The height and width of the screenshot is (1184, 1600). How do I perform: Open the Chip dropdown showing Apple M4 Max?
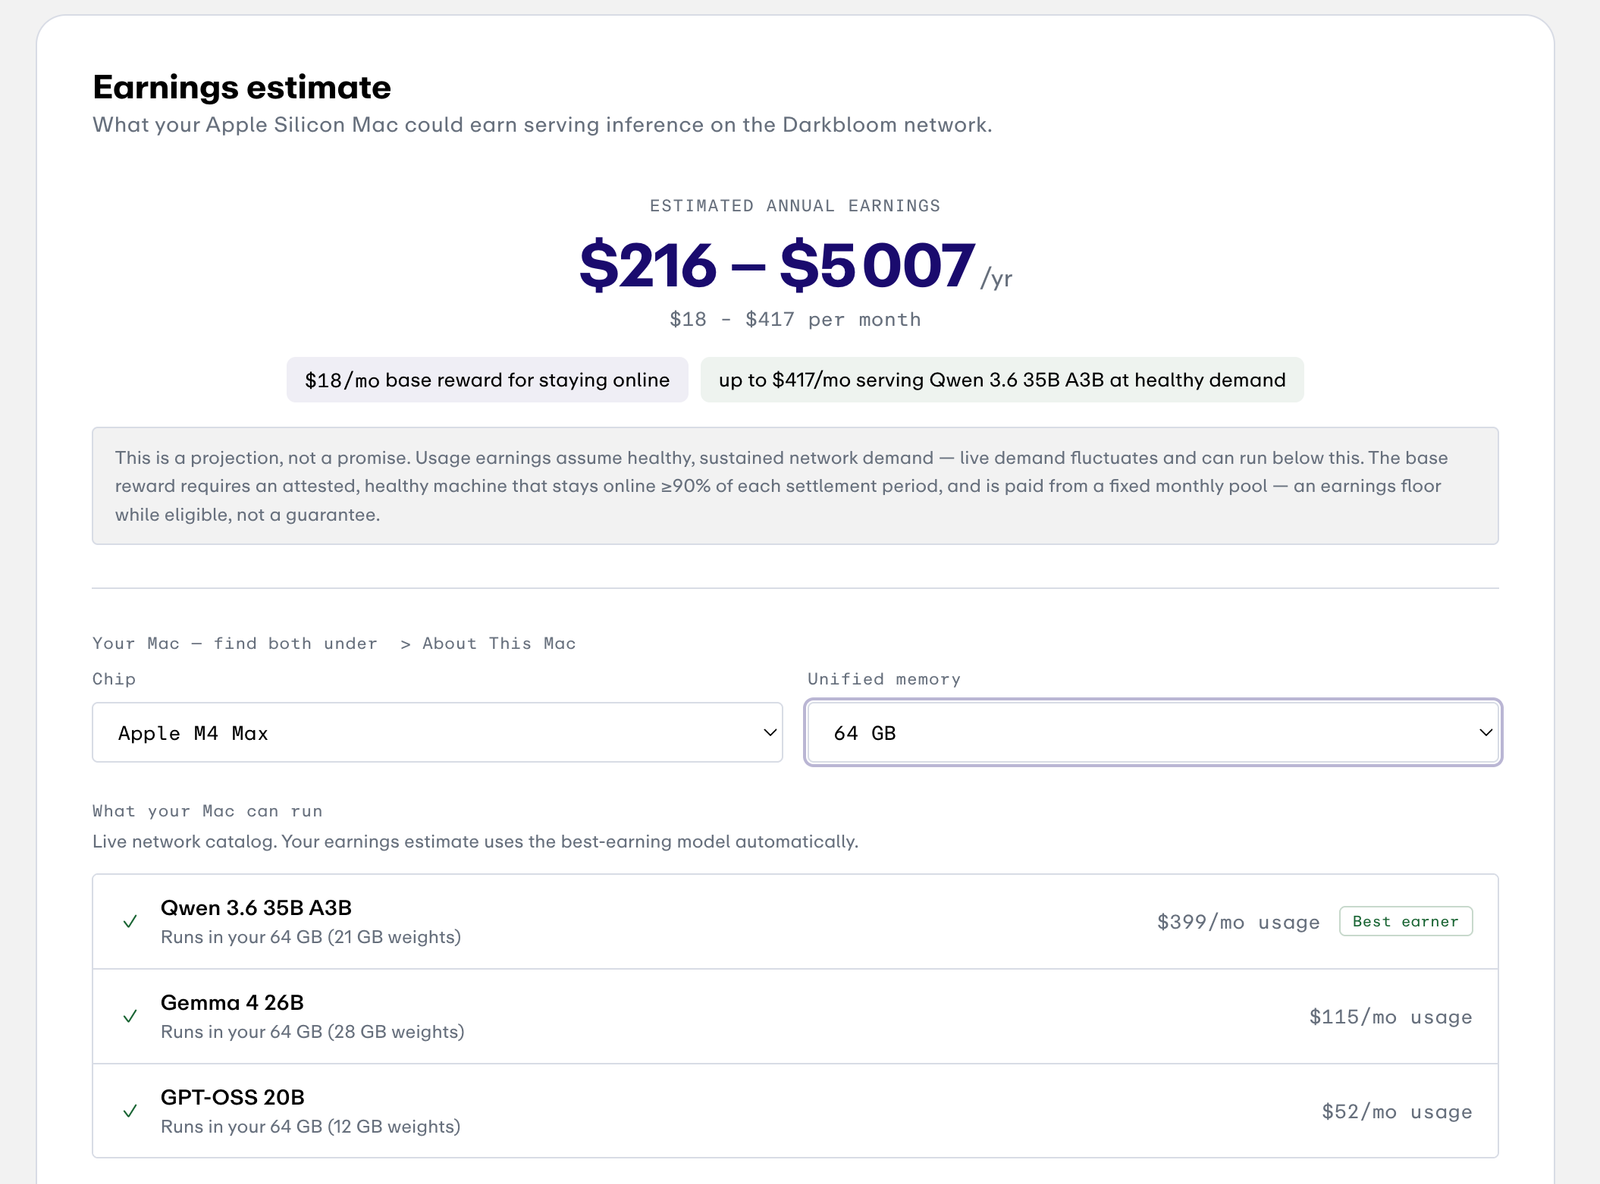(437, 732)
